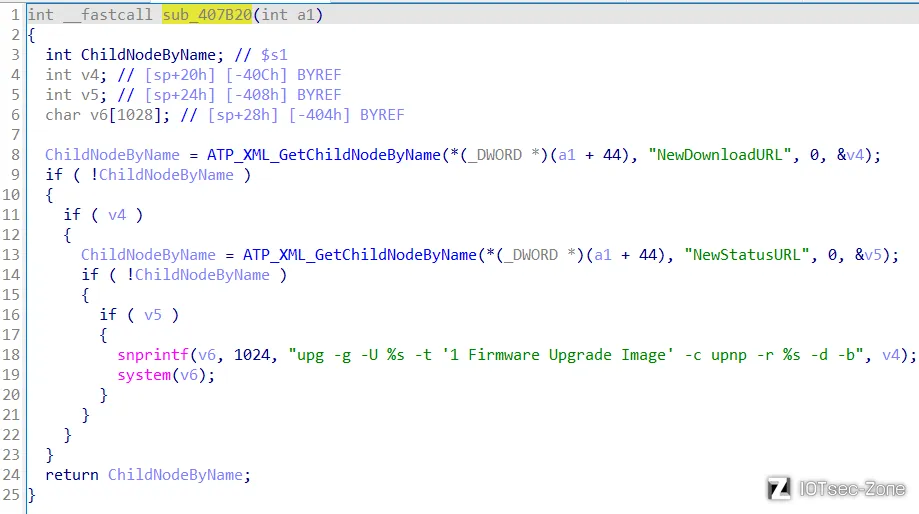The width and height of the screenshot is (919, 514).
Task: Click the $s1 register comment
Action: (x=274, y=55)
